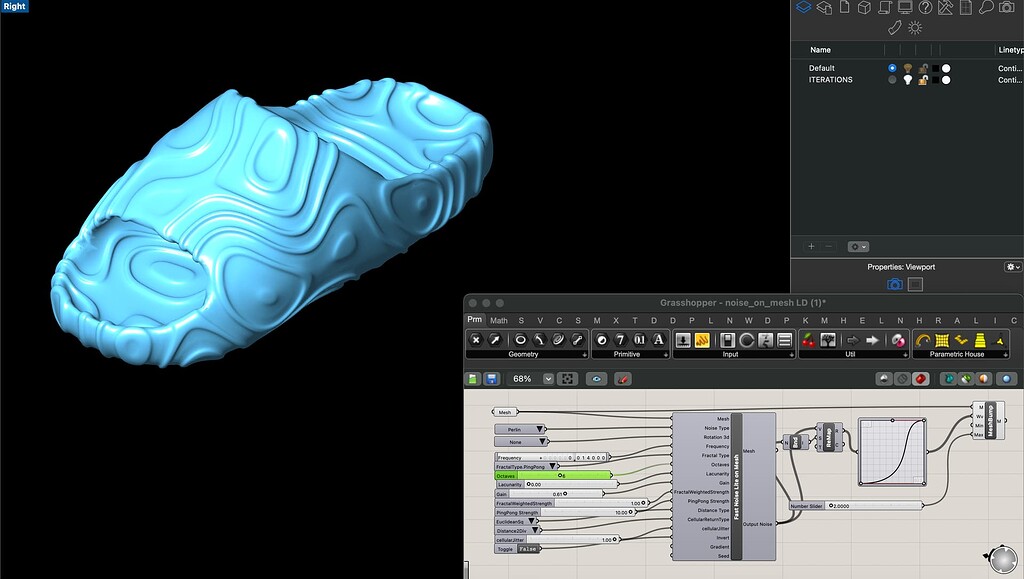Screen dimensions: 1024x579
Task: Click the Prm tab in Grasshopper
Action: pyautogui.click(x=476, y=320)
